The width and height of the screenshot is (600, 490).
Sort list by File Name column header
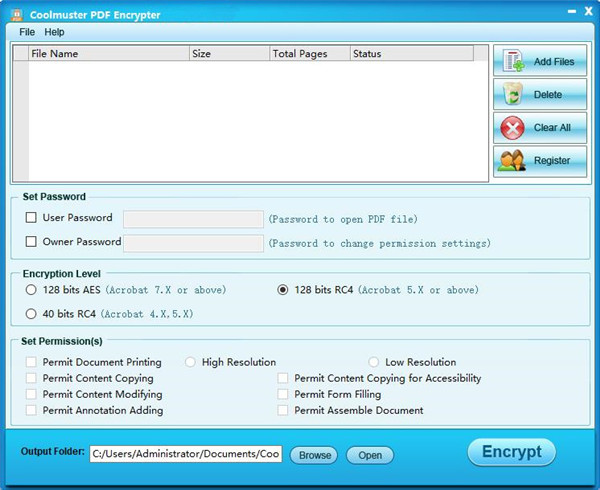click(x=108, y=54)
